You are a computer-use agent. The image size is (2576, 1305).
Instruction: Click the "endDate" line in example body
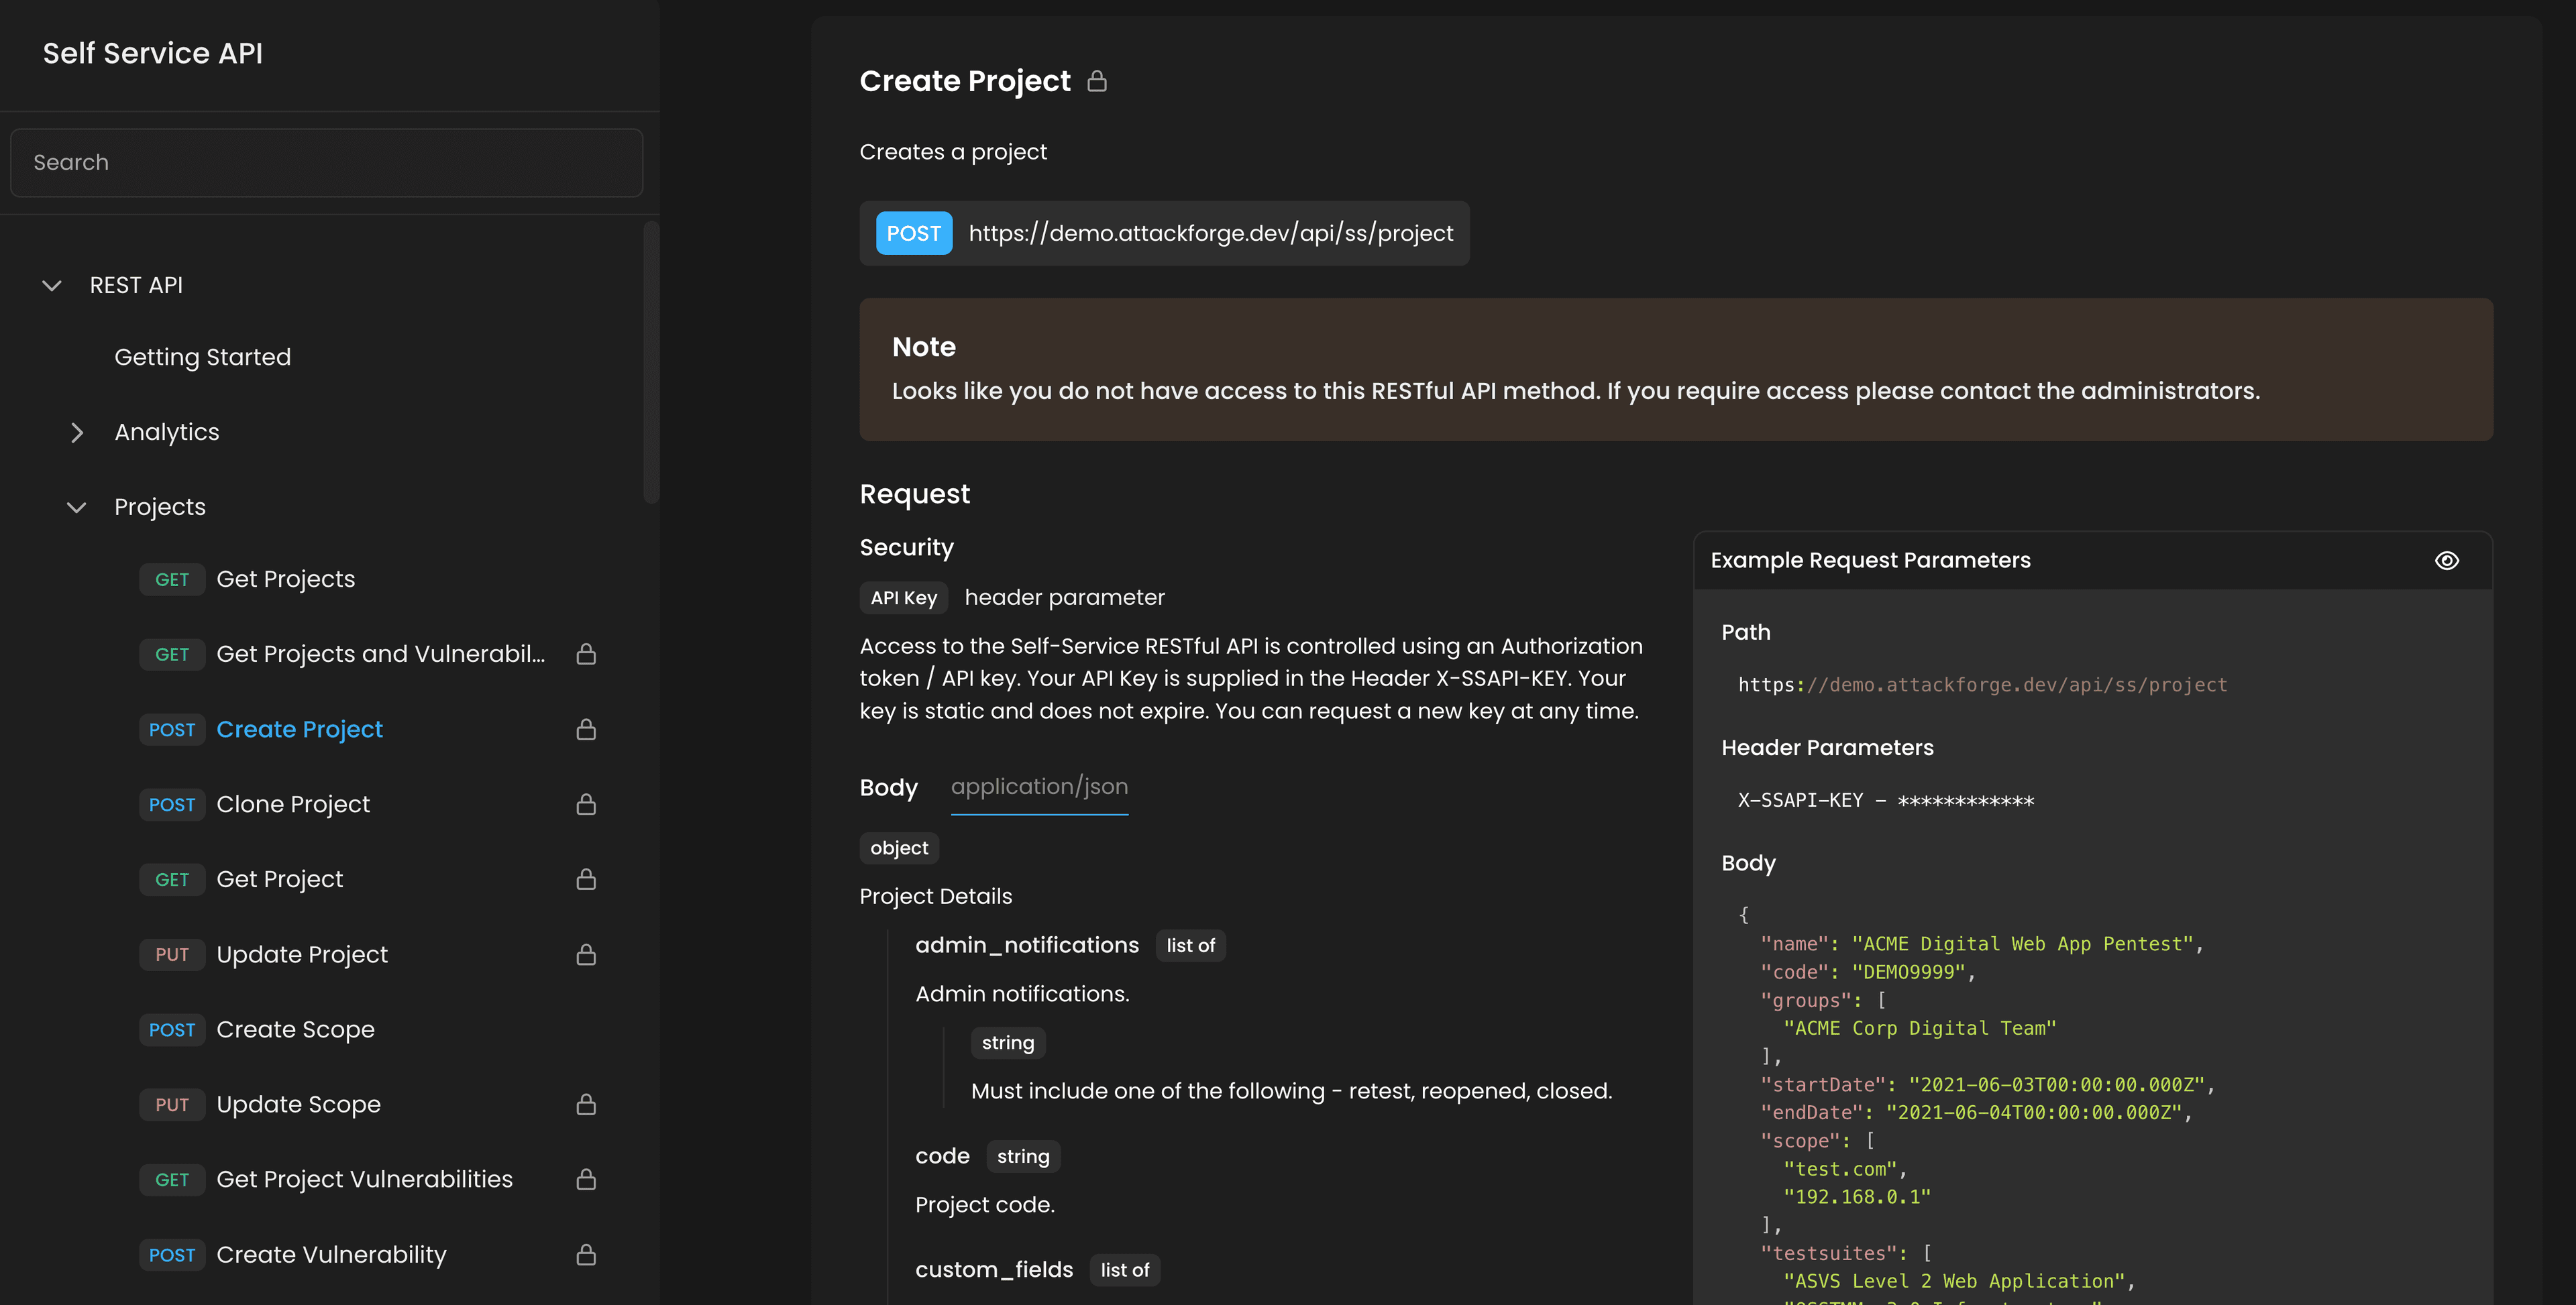coord(1976,1113)
